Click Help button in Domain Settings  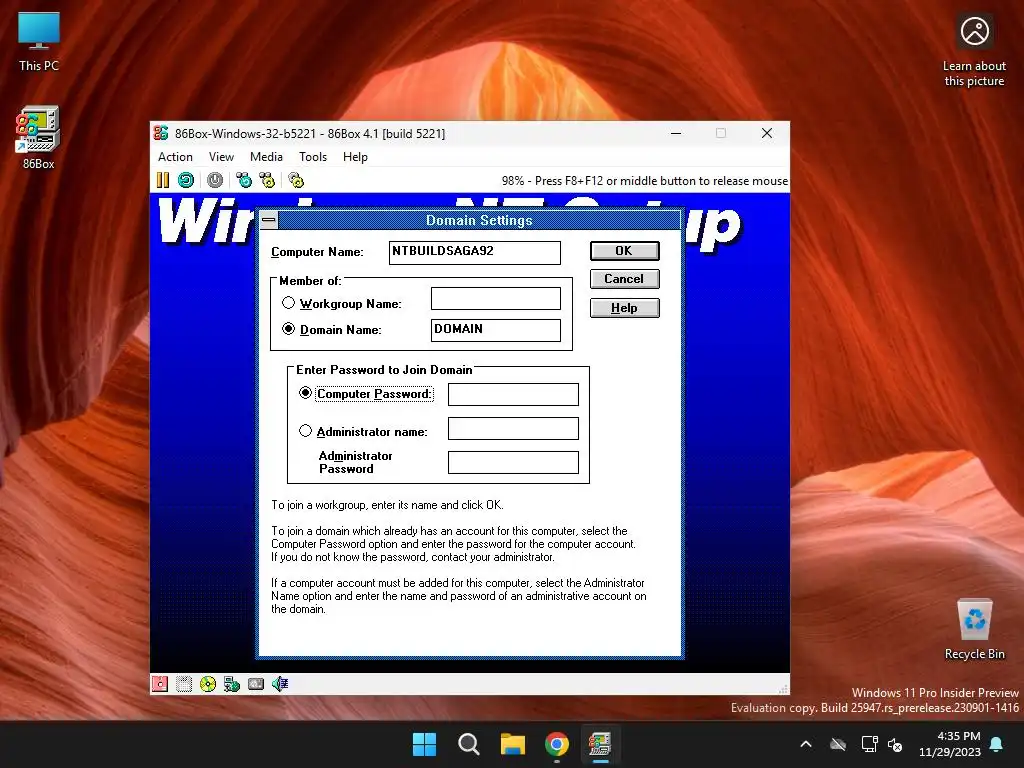pos(624,308)
